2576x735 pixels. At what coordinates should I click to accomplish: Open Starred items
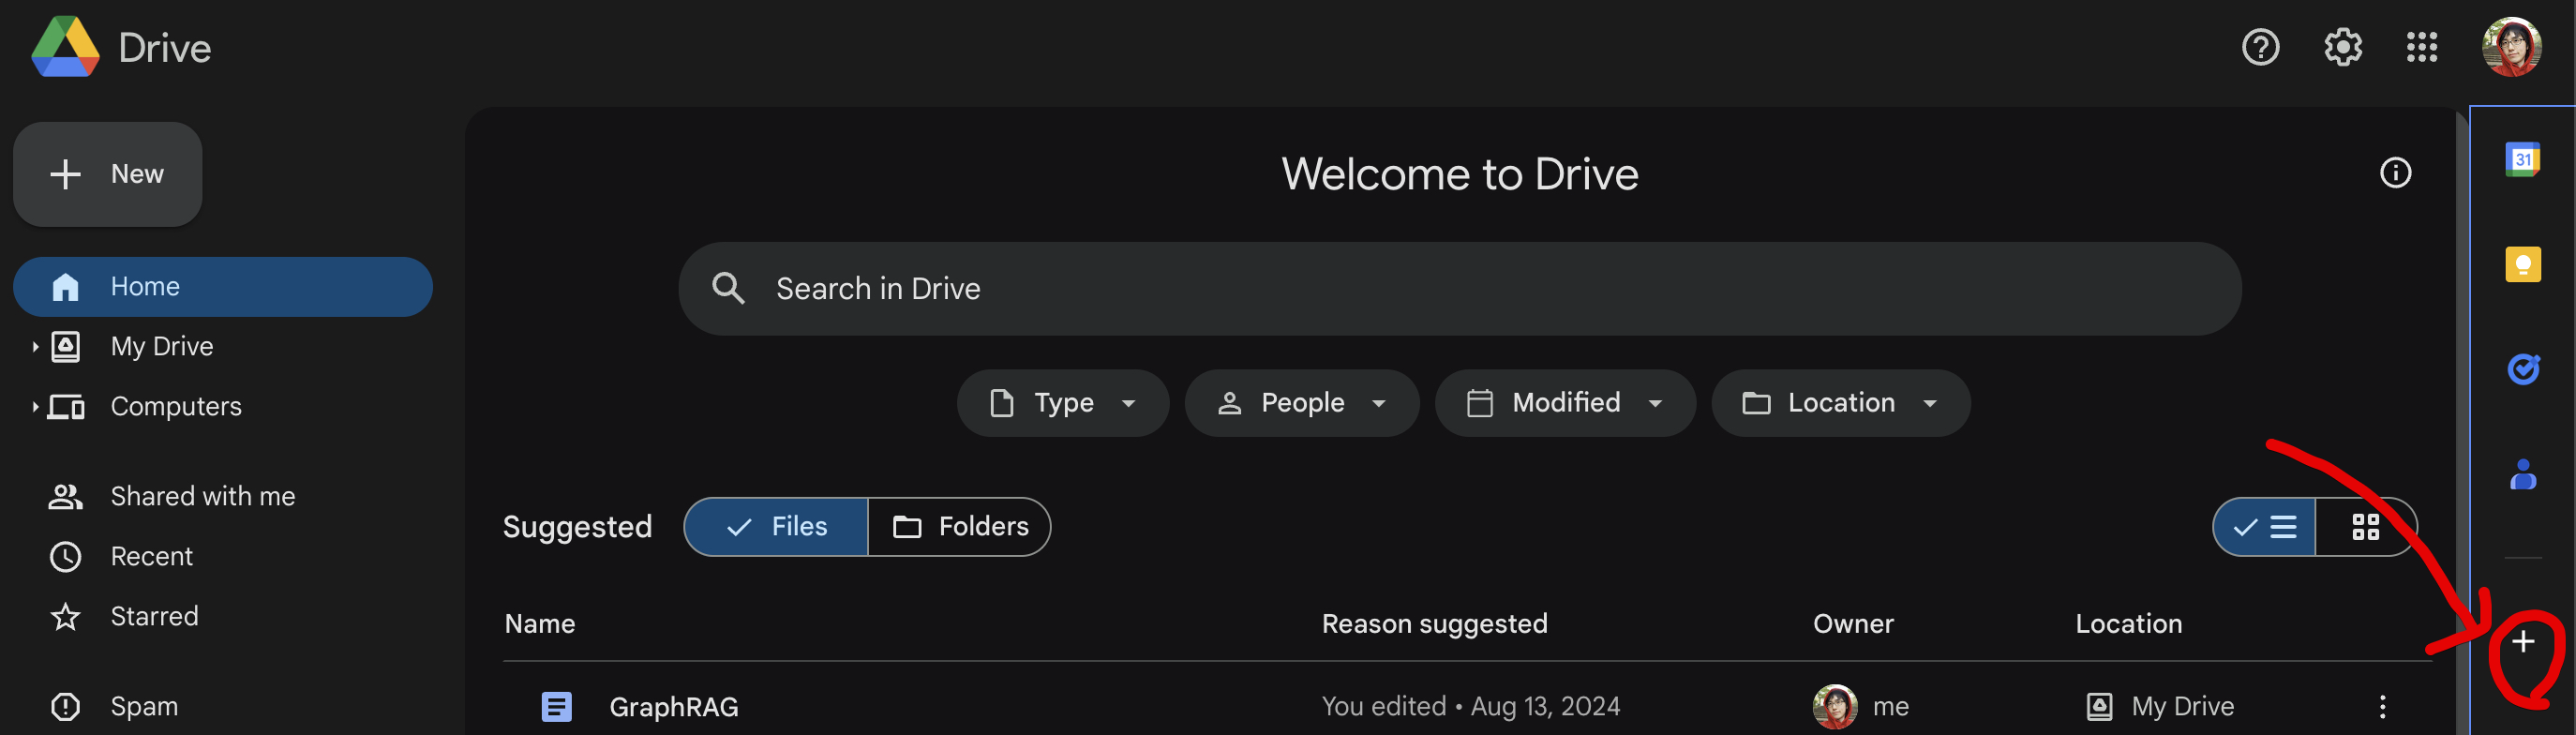154,617
